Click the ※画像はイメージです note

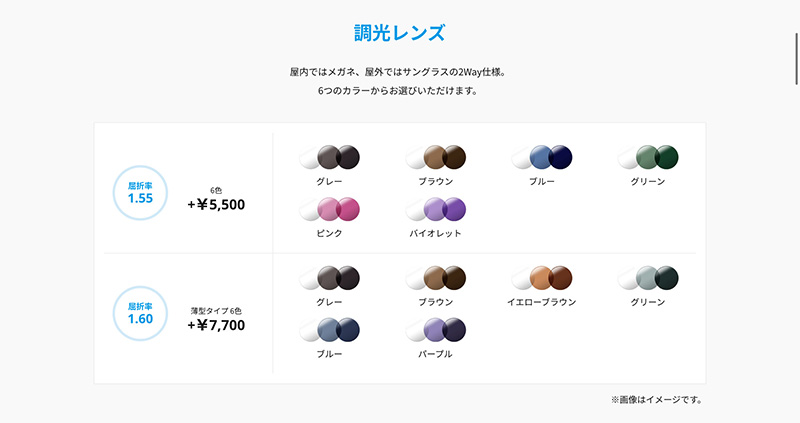[x=656, y=400]
